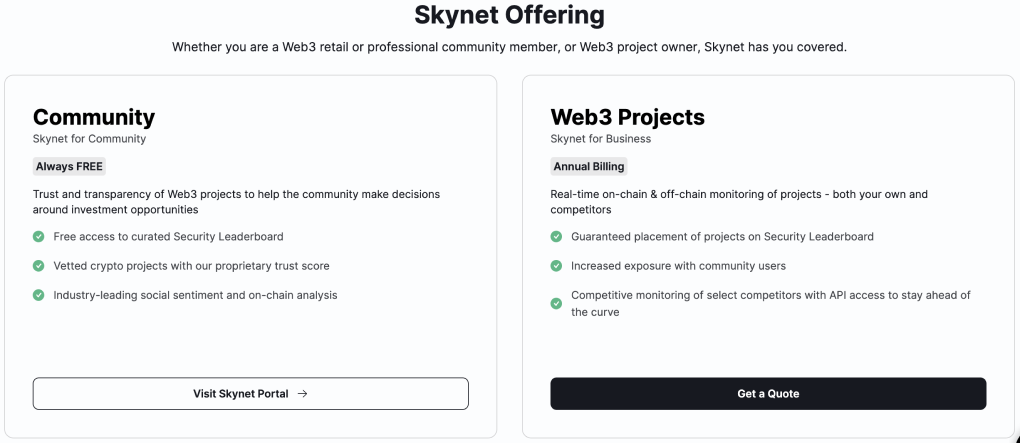This screenshot has width=1020, height=443.
Task: Click the Community card heading
Action: pyautogui.click(x=94, y=117)
